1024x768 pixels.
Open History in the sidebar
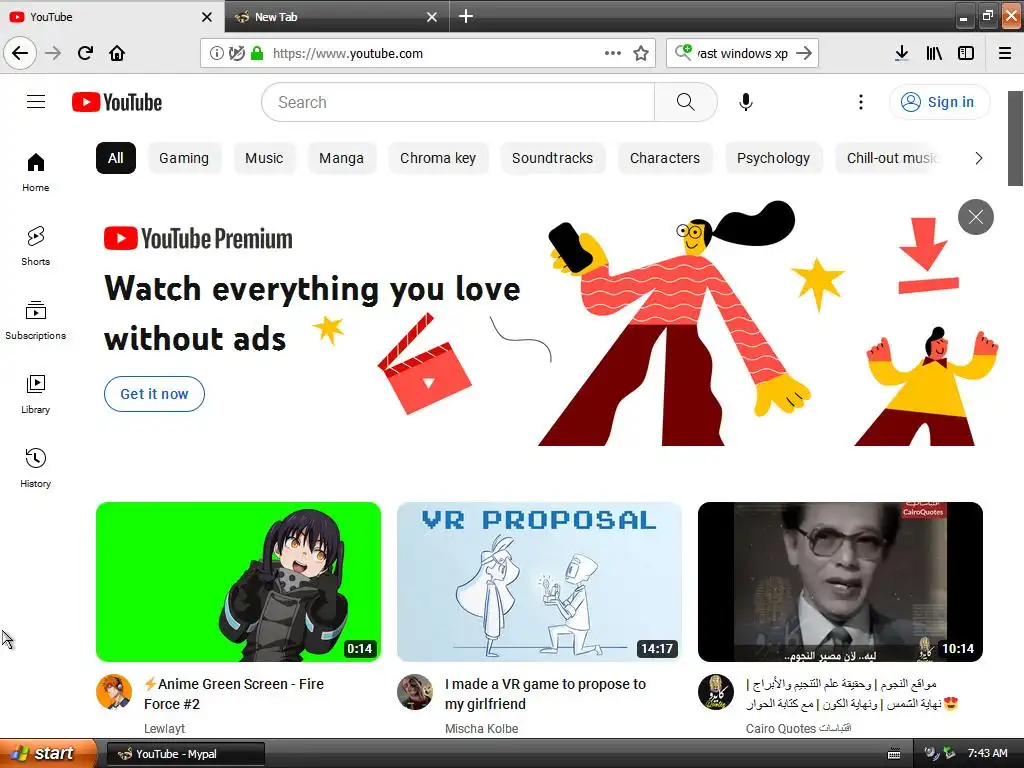coord(35,468)
